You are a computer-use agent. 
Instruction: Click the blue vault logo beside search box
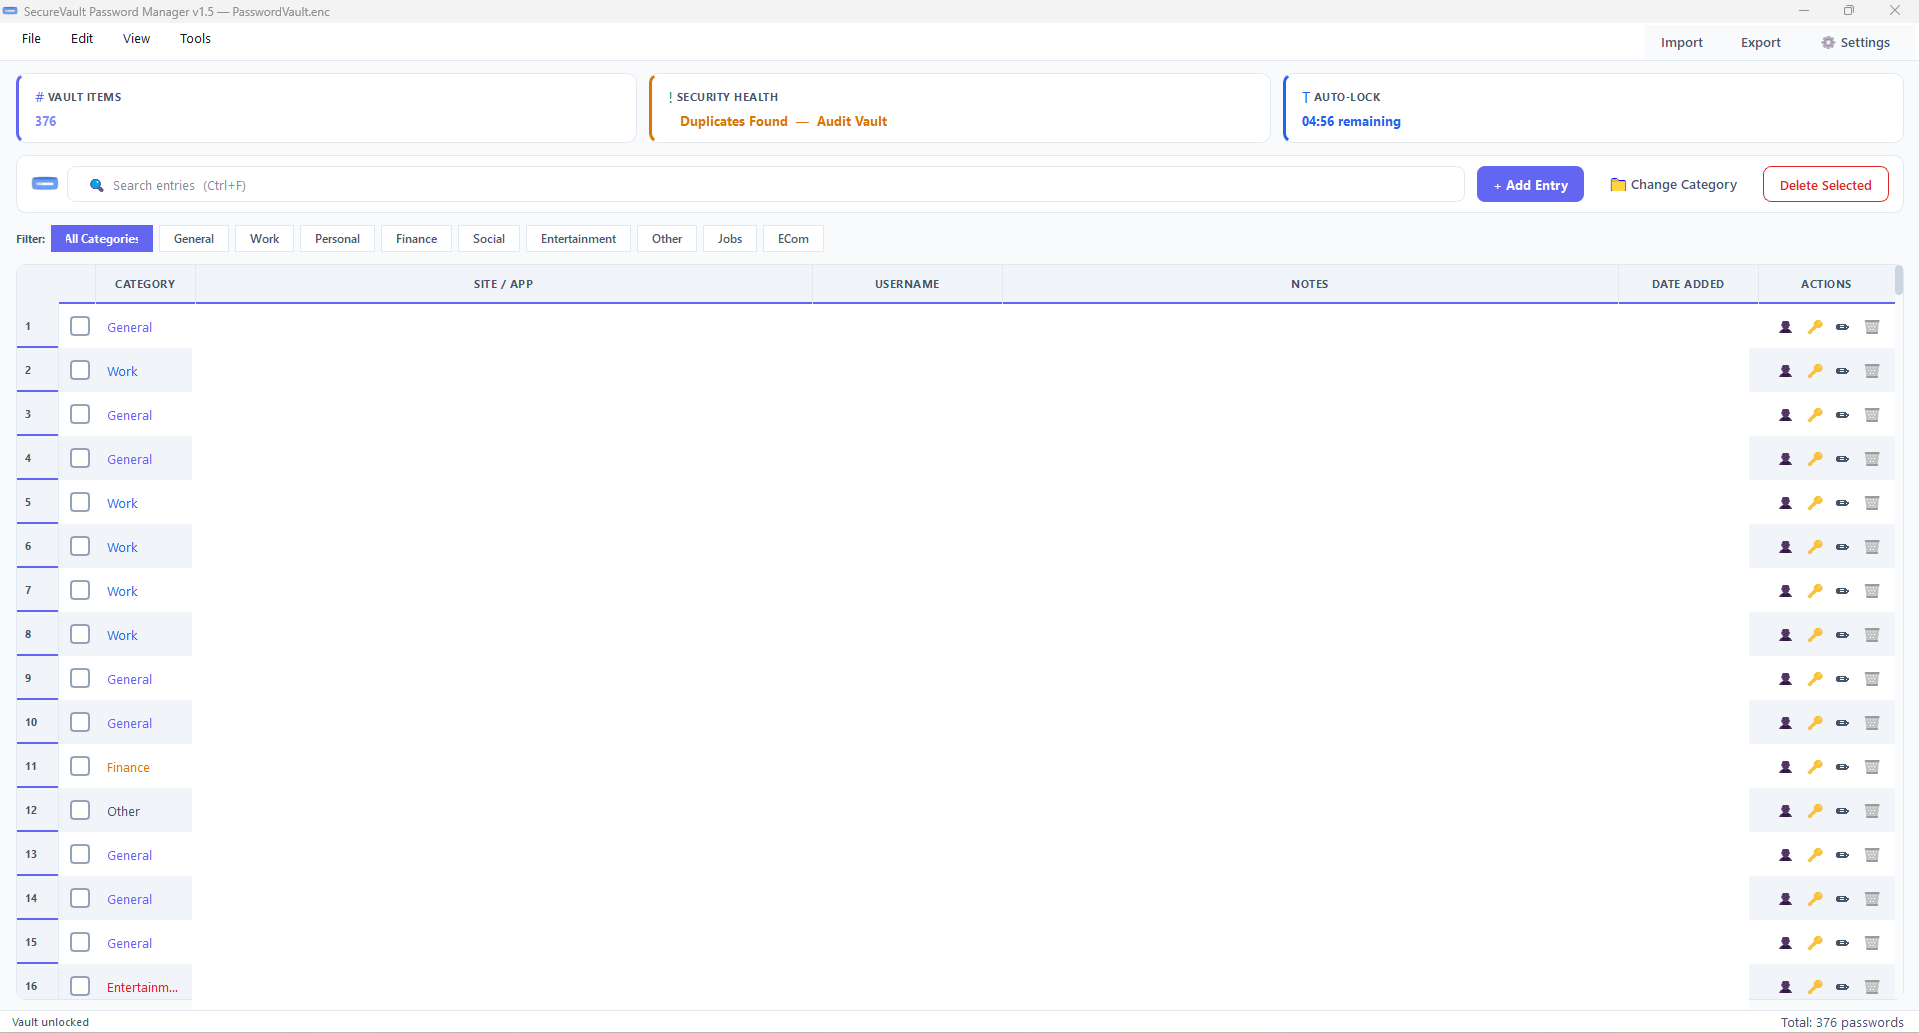click(x=45, y=184)
